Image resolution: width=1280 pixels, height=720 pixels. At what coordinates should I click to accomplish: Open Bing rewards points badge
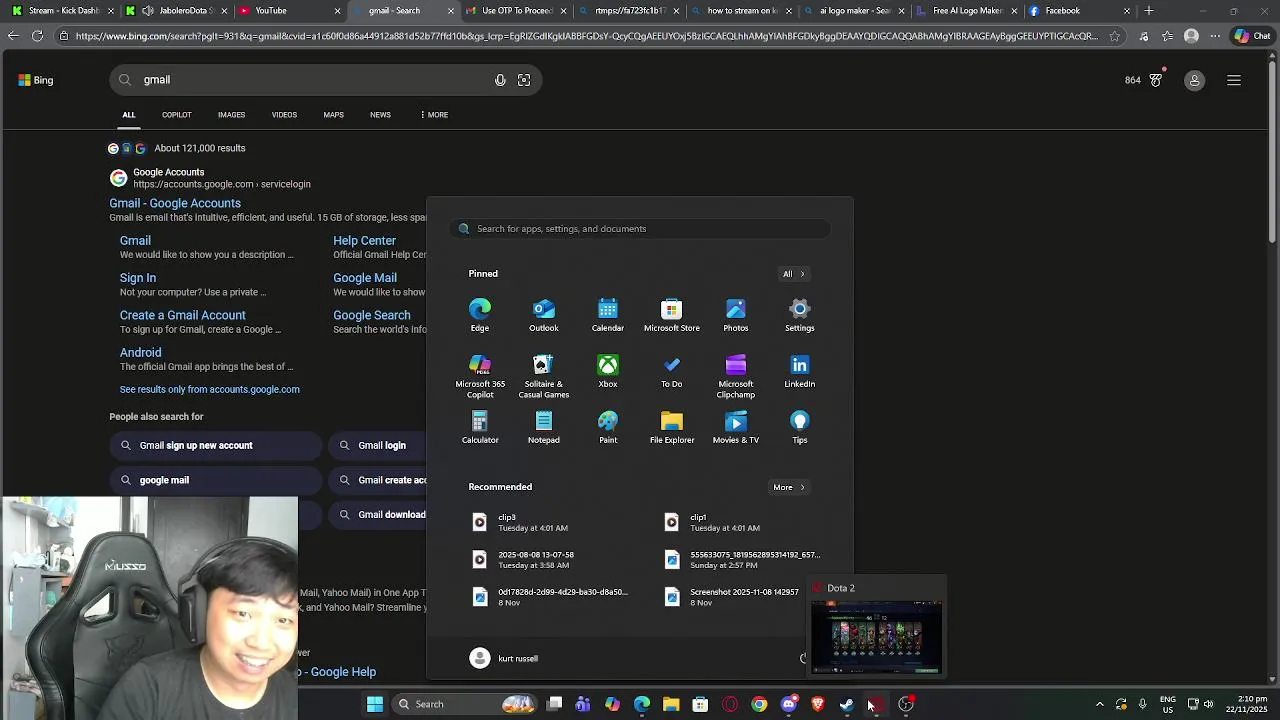[1144, 80]
